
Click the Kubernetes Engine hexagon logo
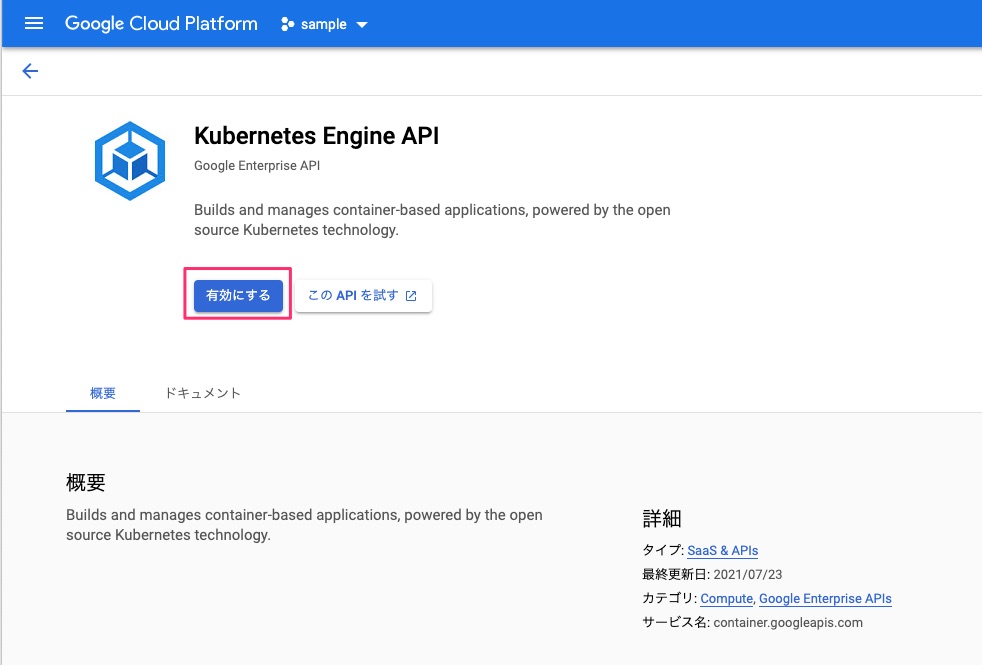pos(130,160)
